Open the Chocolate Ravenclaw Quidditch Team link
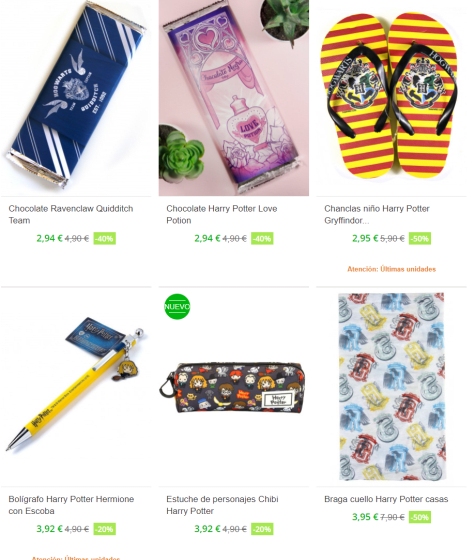 [71, 214]
